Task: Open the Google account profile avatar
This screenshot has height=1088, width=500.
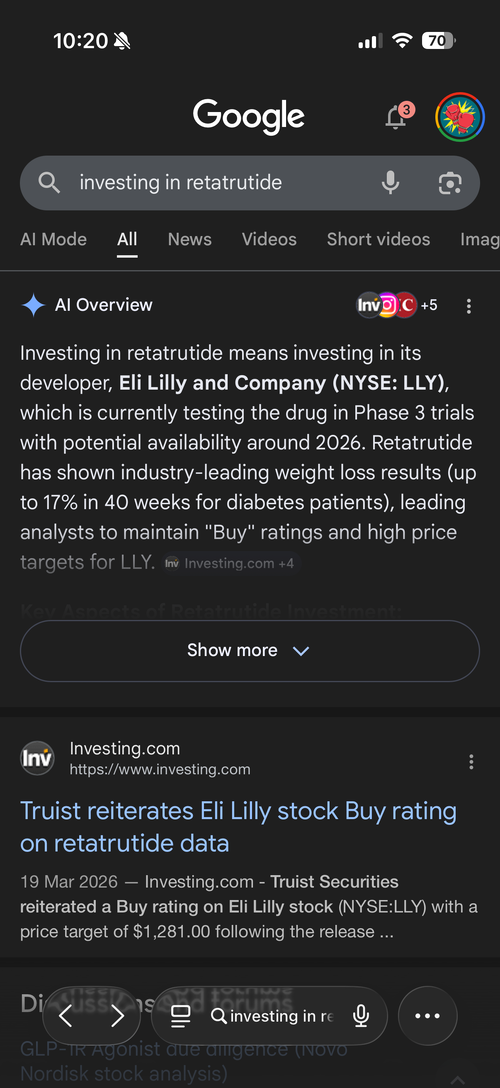Action: 459,117
